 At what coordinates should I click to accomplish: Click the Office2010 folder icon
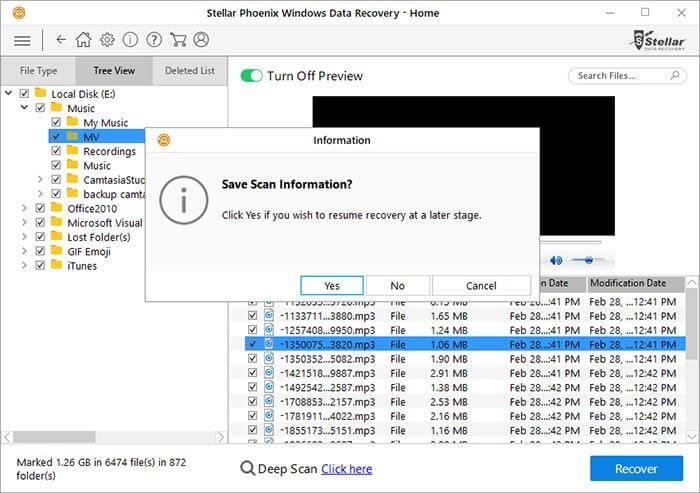pyautogui.click(x=57, y=207)
